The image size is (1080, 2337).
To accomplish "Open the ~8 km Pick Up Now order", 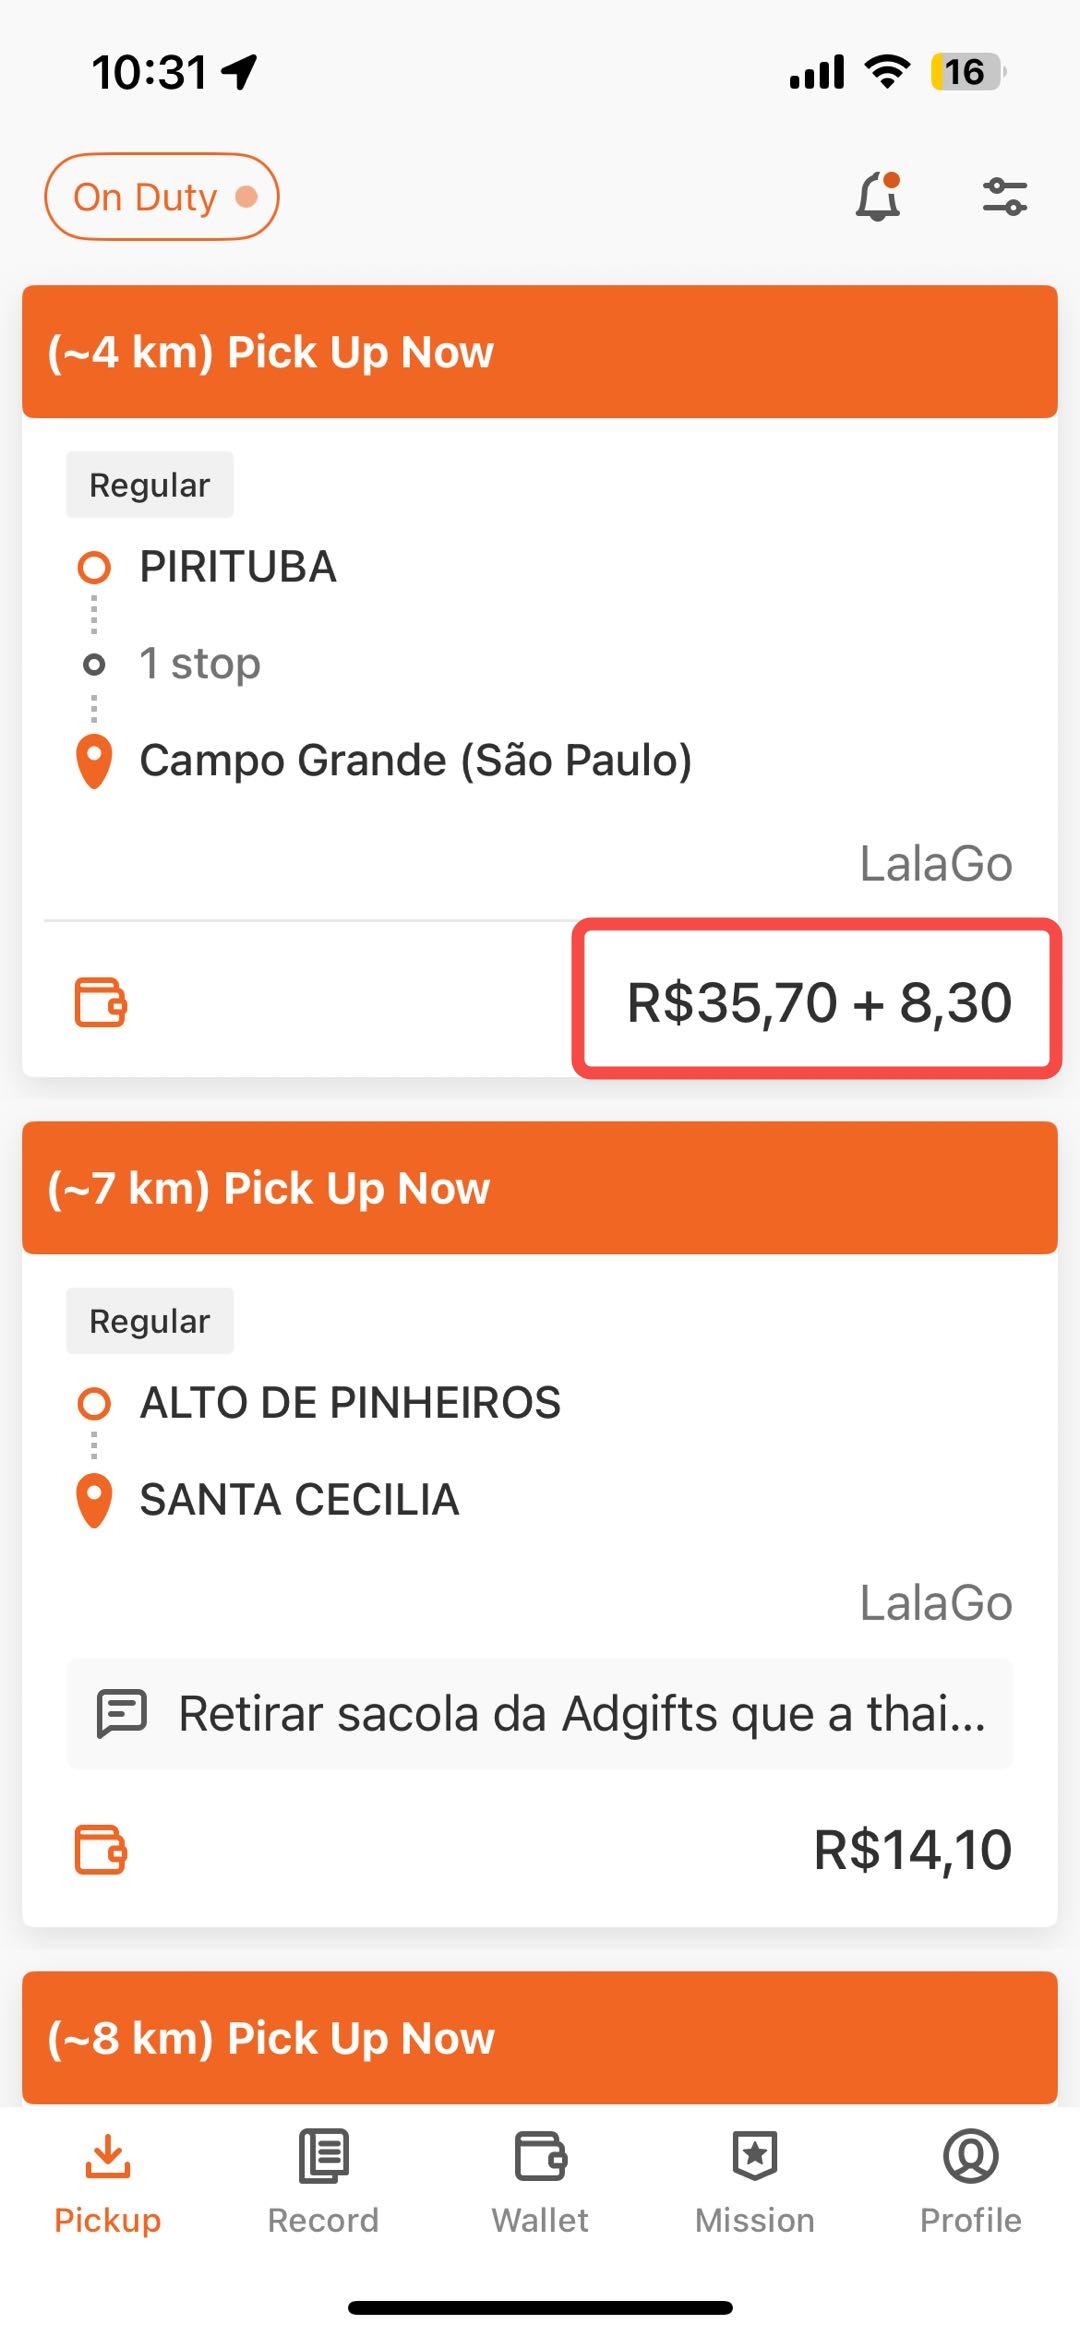I will (x=540, y=2038).
